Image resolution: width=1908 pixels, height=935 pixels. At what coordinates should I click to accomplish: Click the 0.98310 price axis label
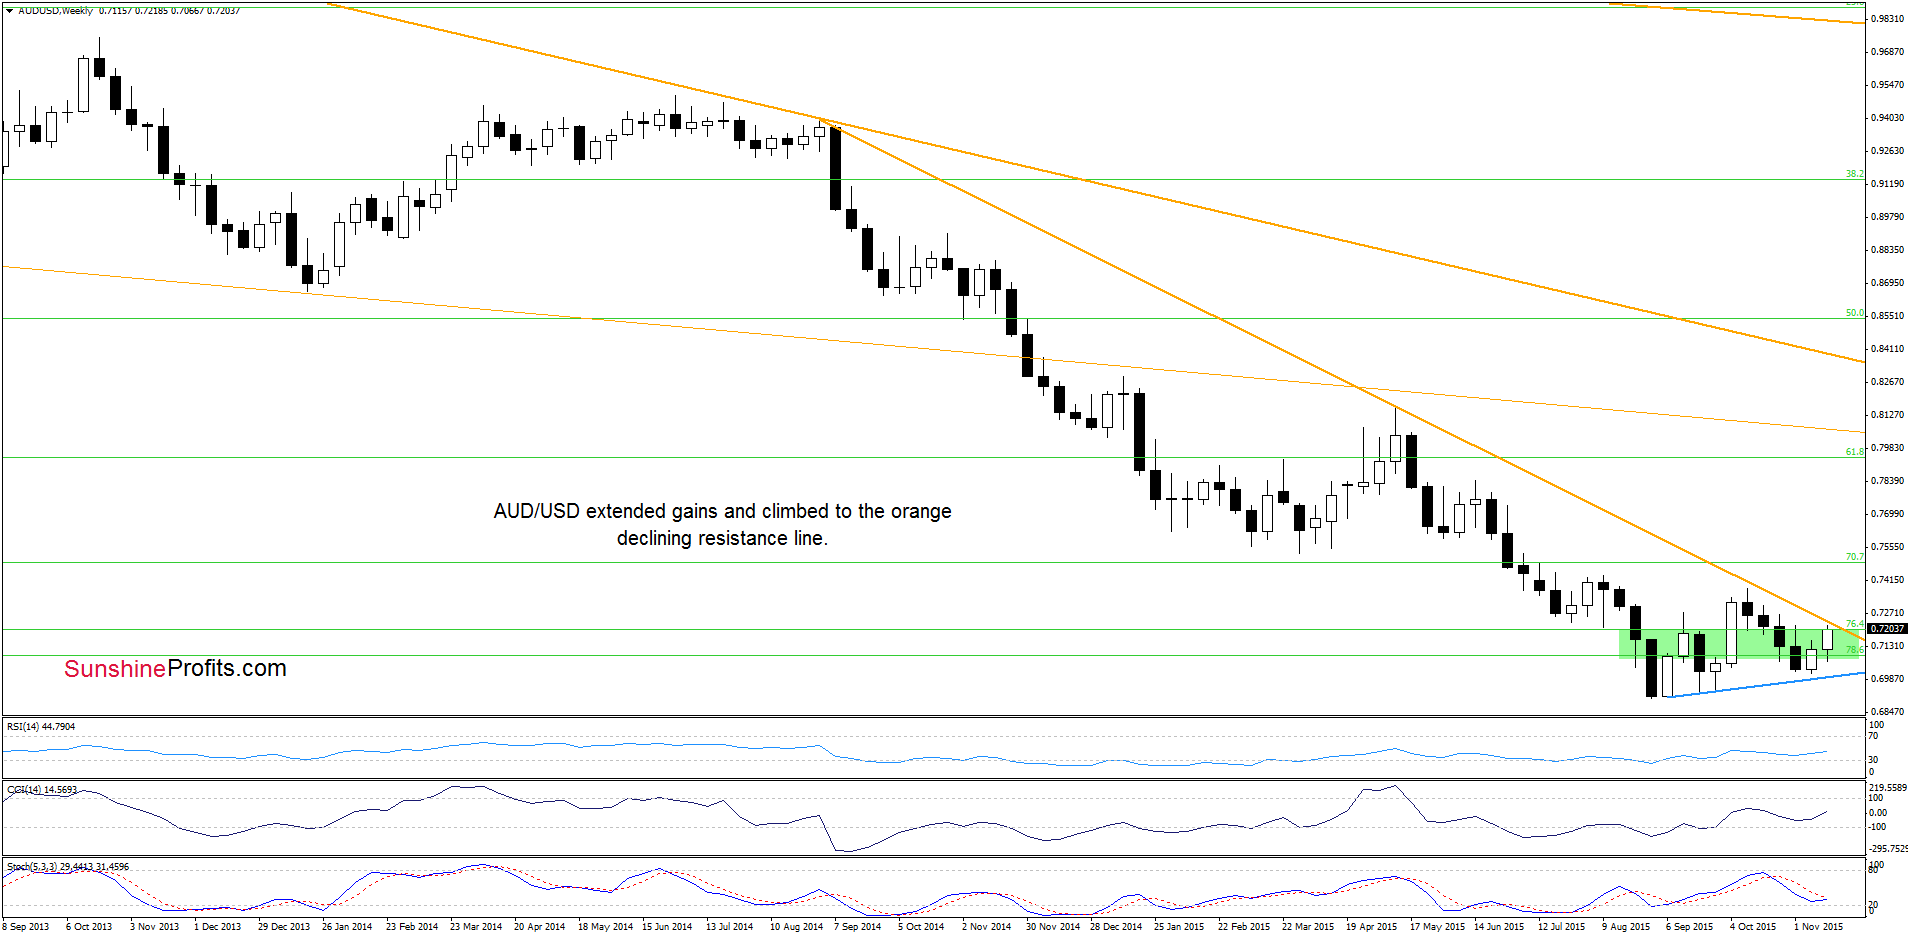tap(1887, 19)
